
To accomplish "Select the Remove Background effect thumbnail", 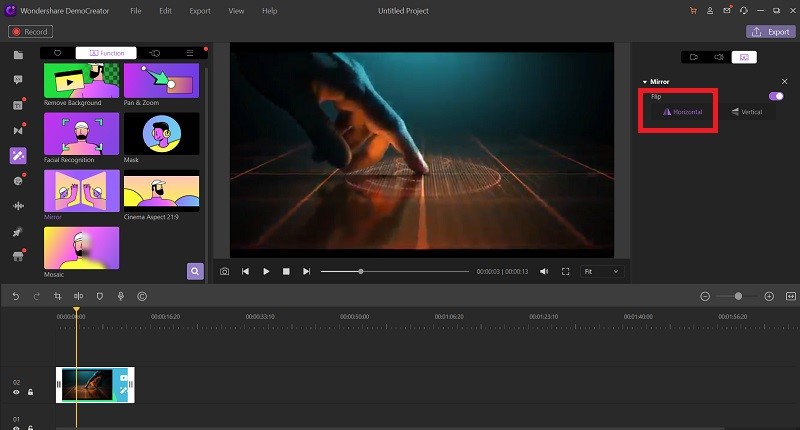I will click(82, 80).
